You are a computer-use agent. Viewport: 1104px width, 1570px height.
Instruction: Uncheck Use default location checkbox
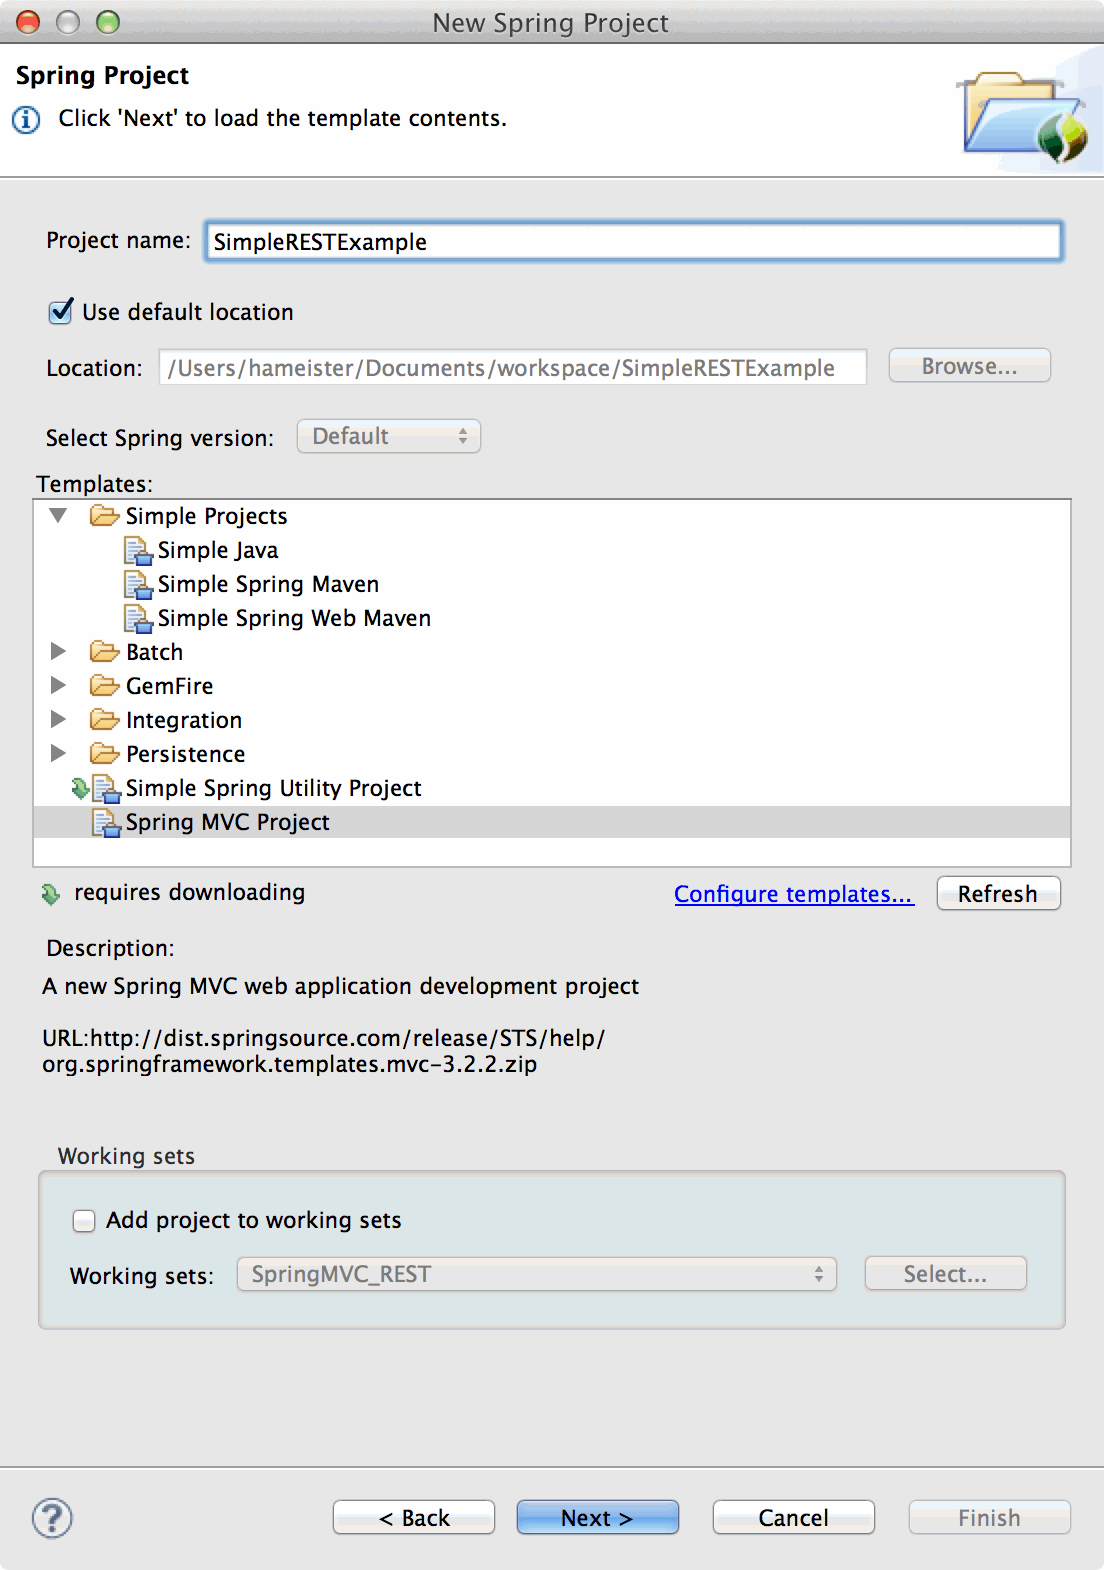pyautogui.click(x=61, y=312)
